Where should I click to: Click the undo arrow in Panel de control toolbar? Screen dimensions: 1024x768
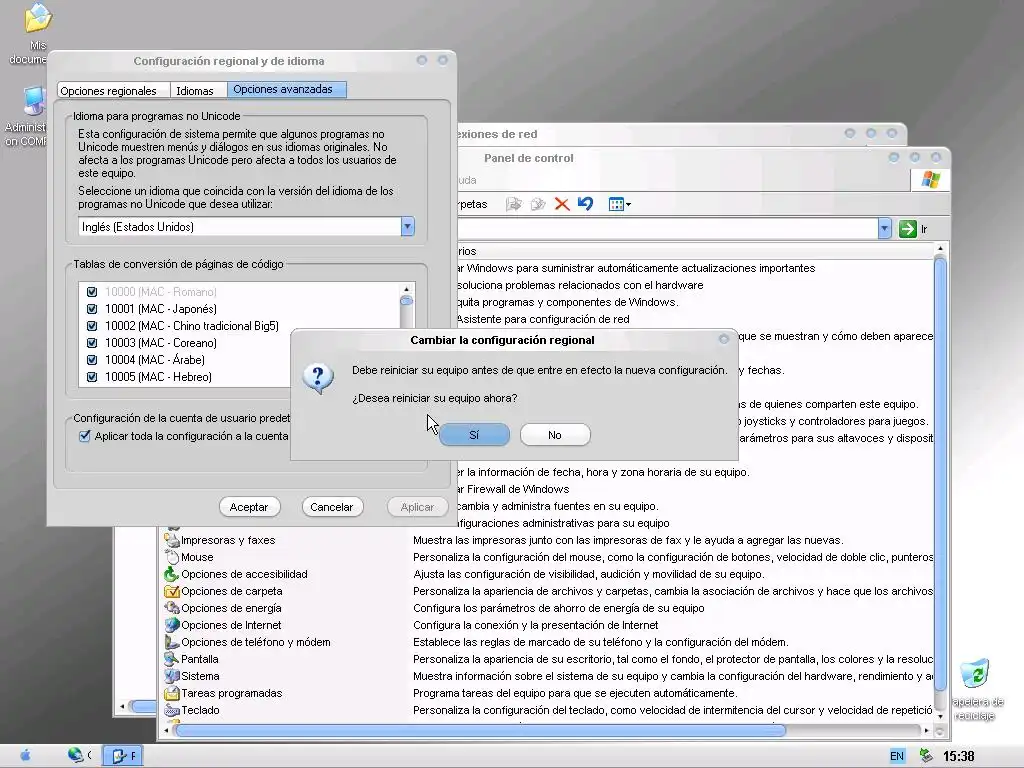click(x=586, y=204)
